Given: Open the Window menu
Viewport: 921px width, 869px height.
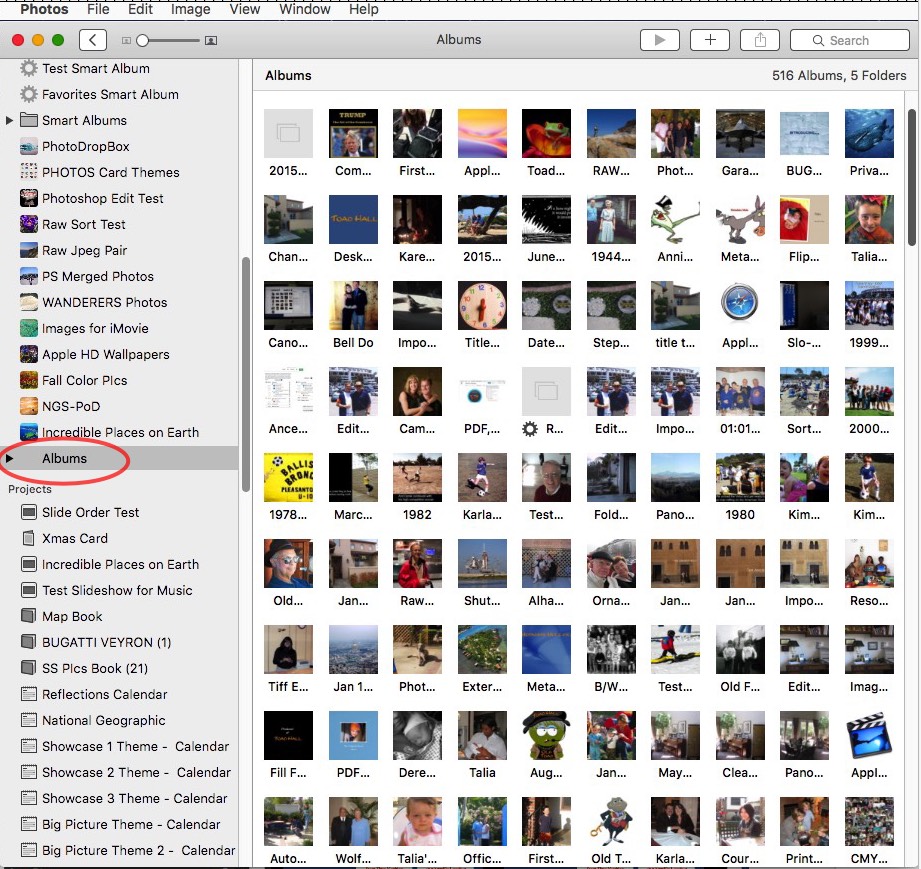Looking at the screenshot, I should (x=305, y=9).
